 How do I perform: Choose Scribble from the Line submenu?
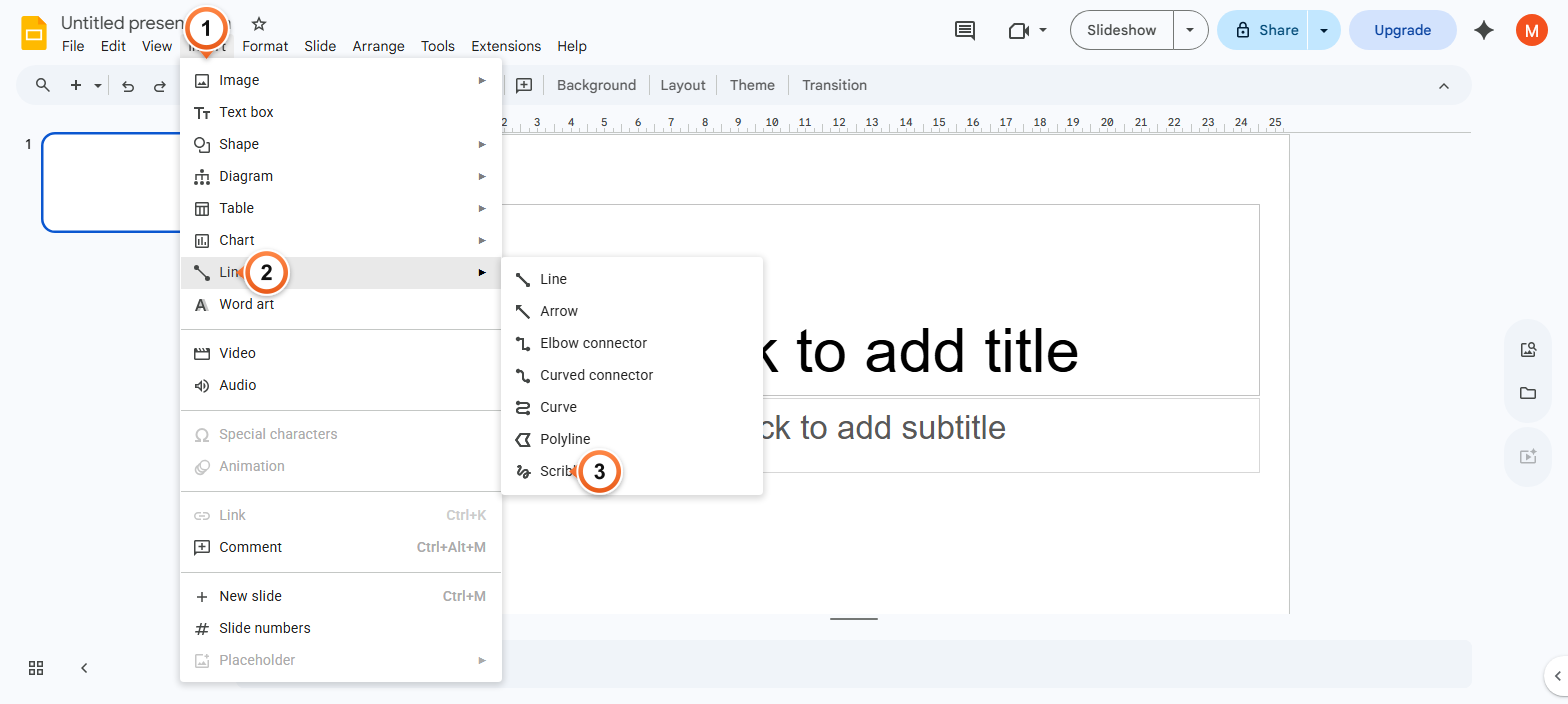632,471
